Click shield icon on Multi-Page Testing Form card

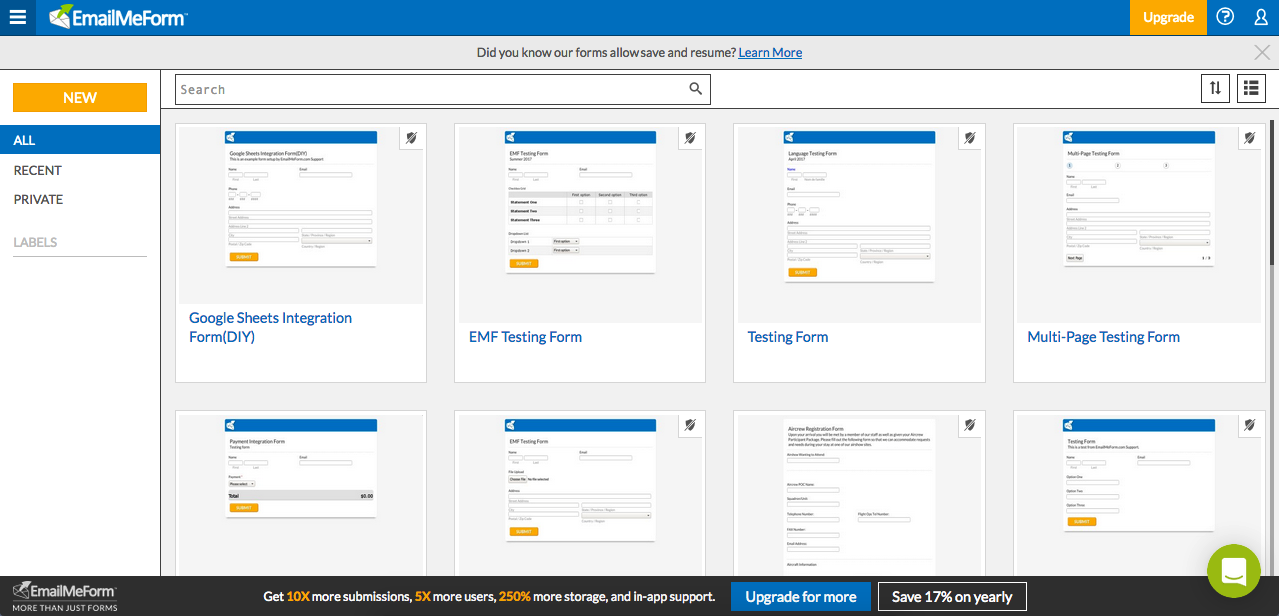[1250, 138]
